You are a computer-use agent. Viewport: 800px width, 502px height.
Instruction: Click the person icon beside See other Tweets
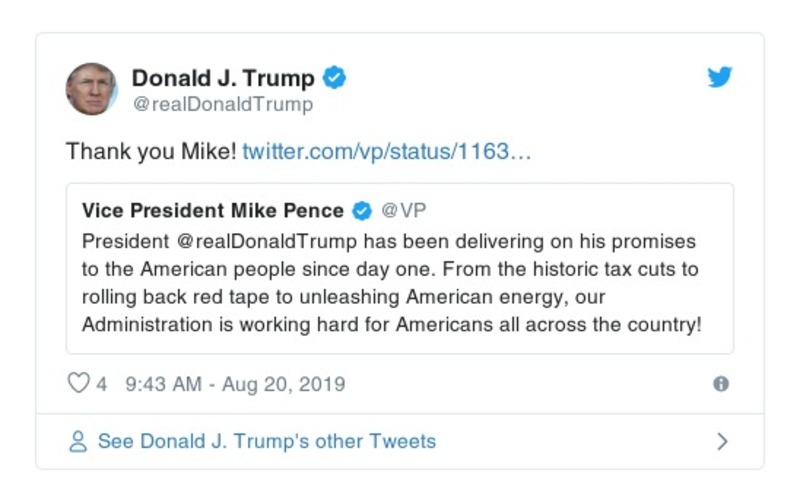[78, 441]
